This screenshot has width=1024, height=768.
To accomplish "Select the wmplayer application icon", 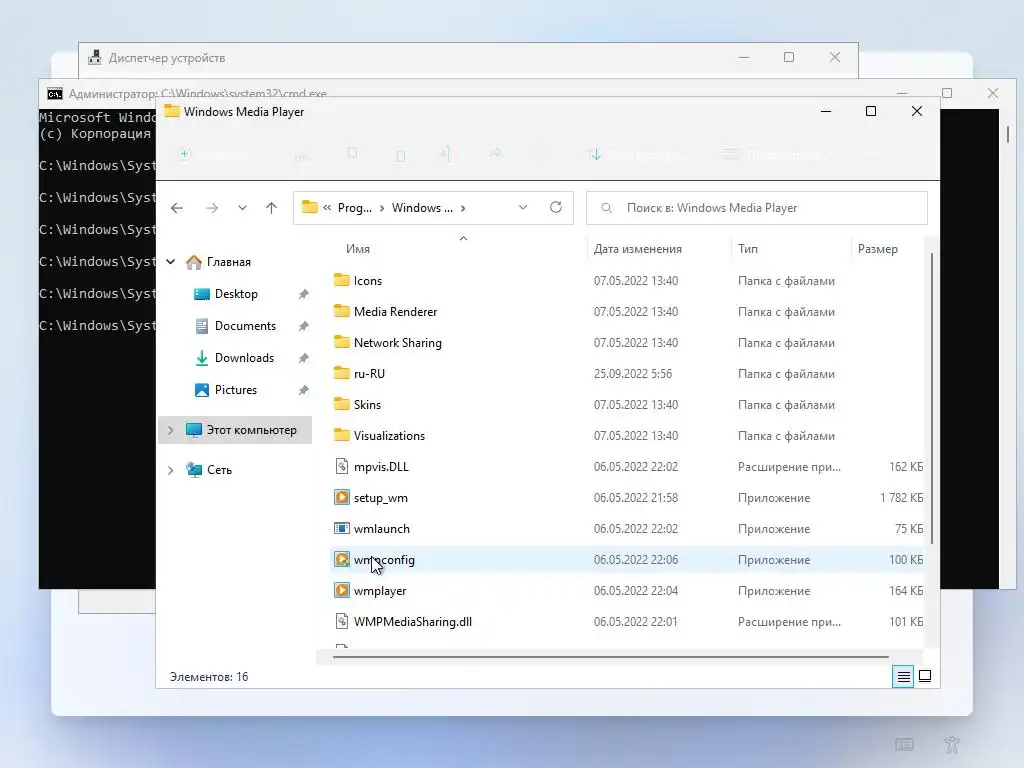I will pos(342,590).
